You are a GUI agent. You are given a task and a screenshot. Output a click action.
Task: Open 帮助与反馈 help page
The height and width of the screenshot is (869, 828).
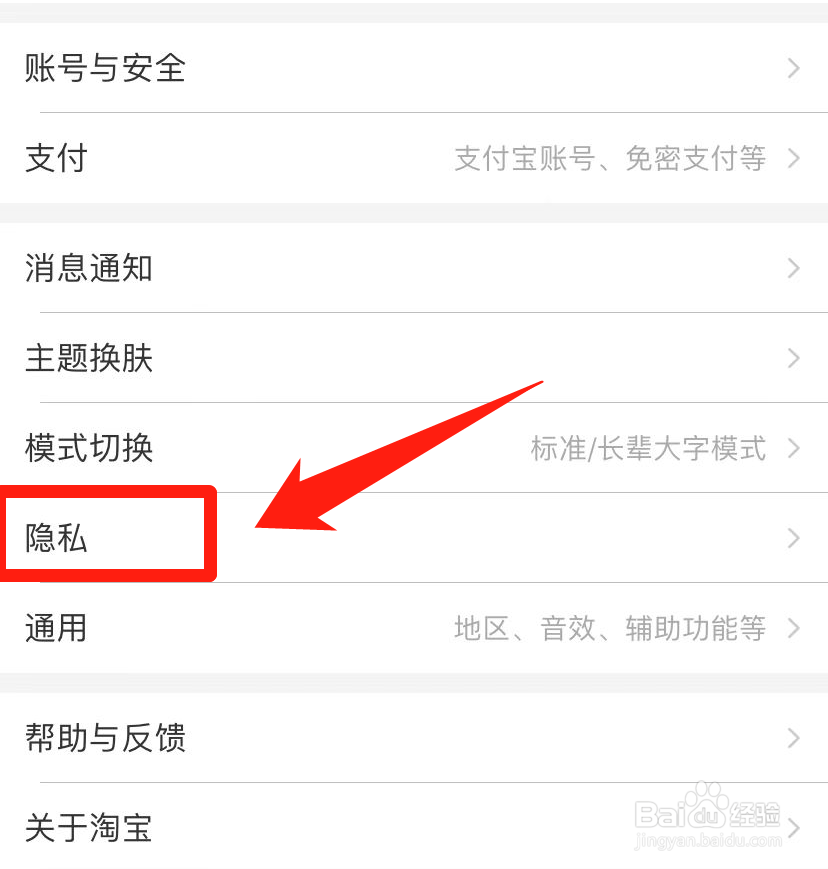pyautogui.click(x=414, y=738)
